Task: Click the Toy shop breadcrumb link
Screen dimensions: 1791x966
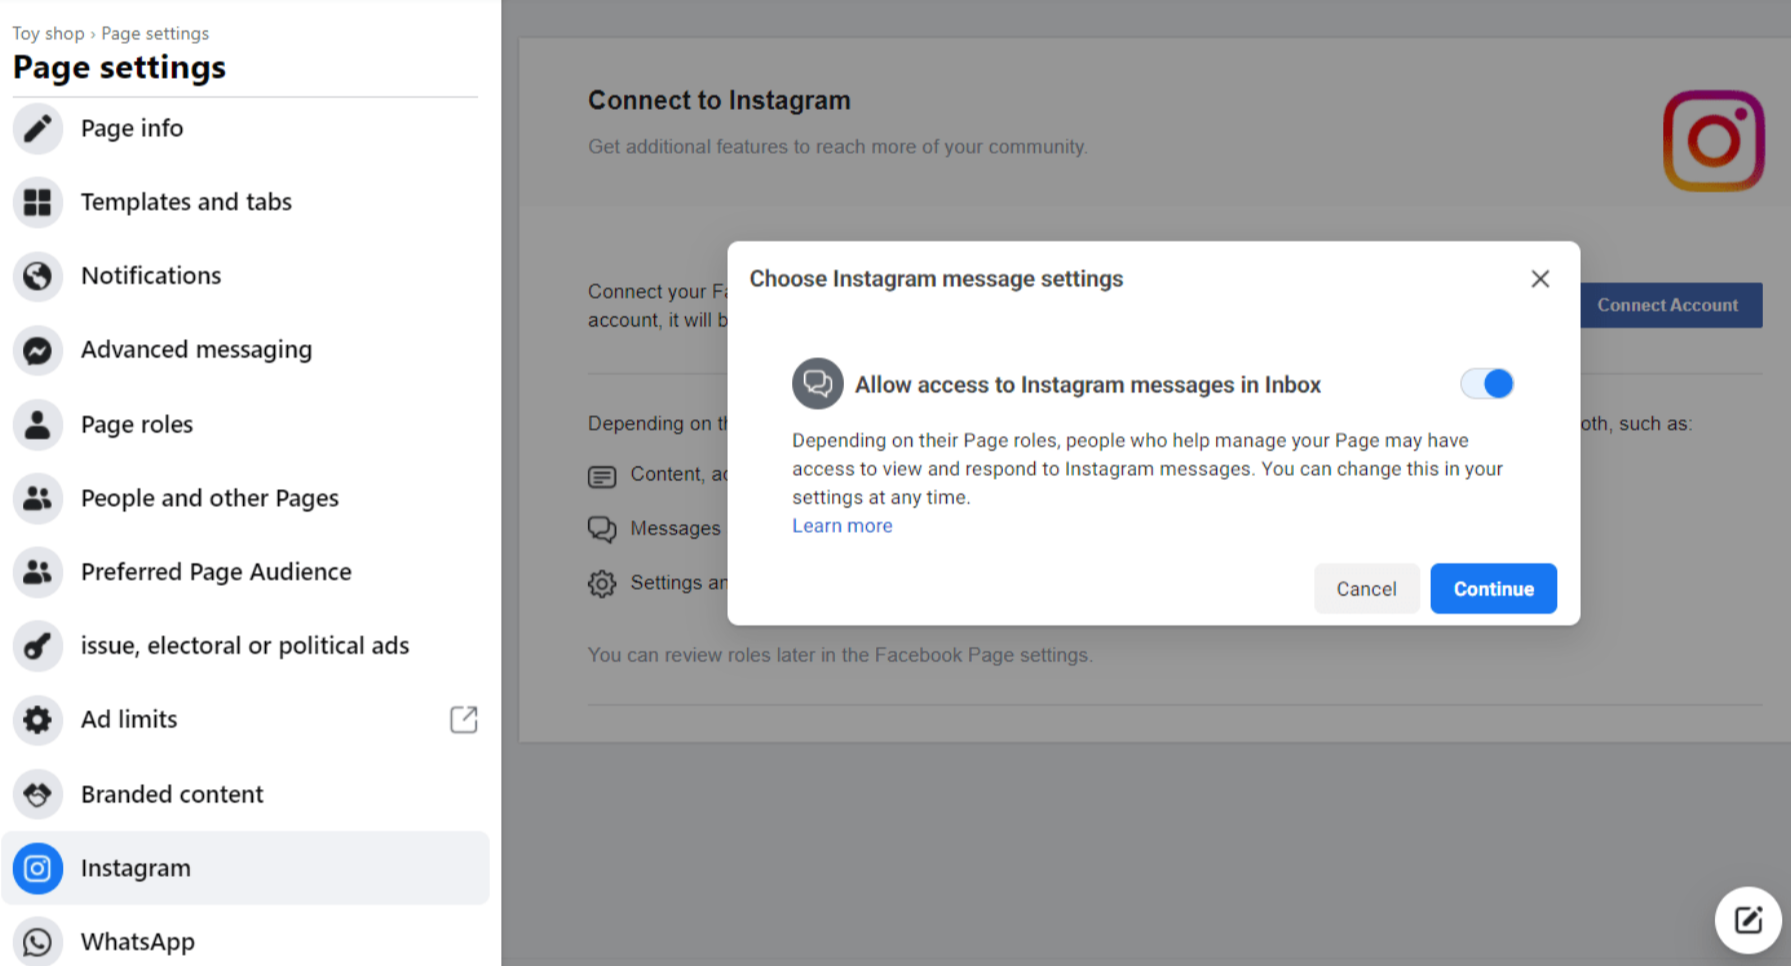Action: click(48, 33)
